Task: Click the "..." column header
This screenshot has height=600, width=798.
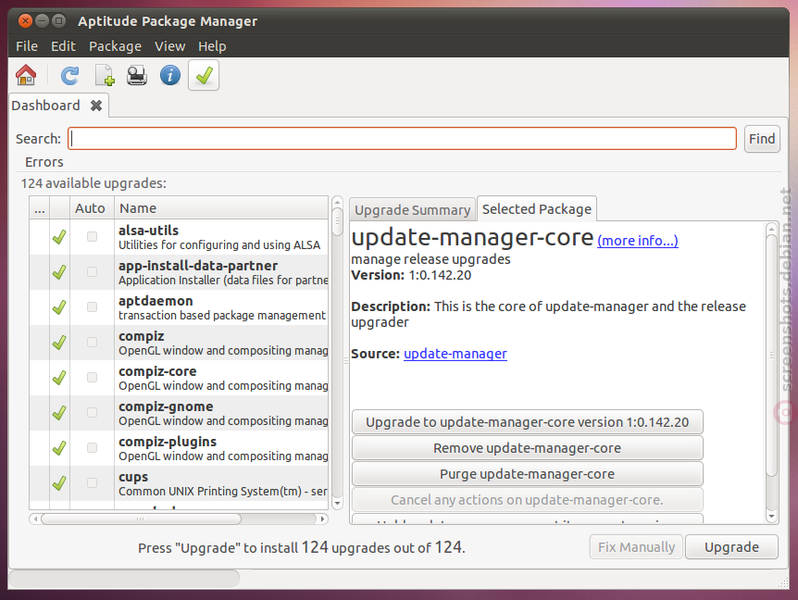Action: [x=39, y=208]
